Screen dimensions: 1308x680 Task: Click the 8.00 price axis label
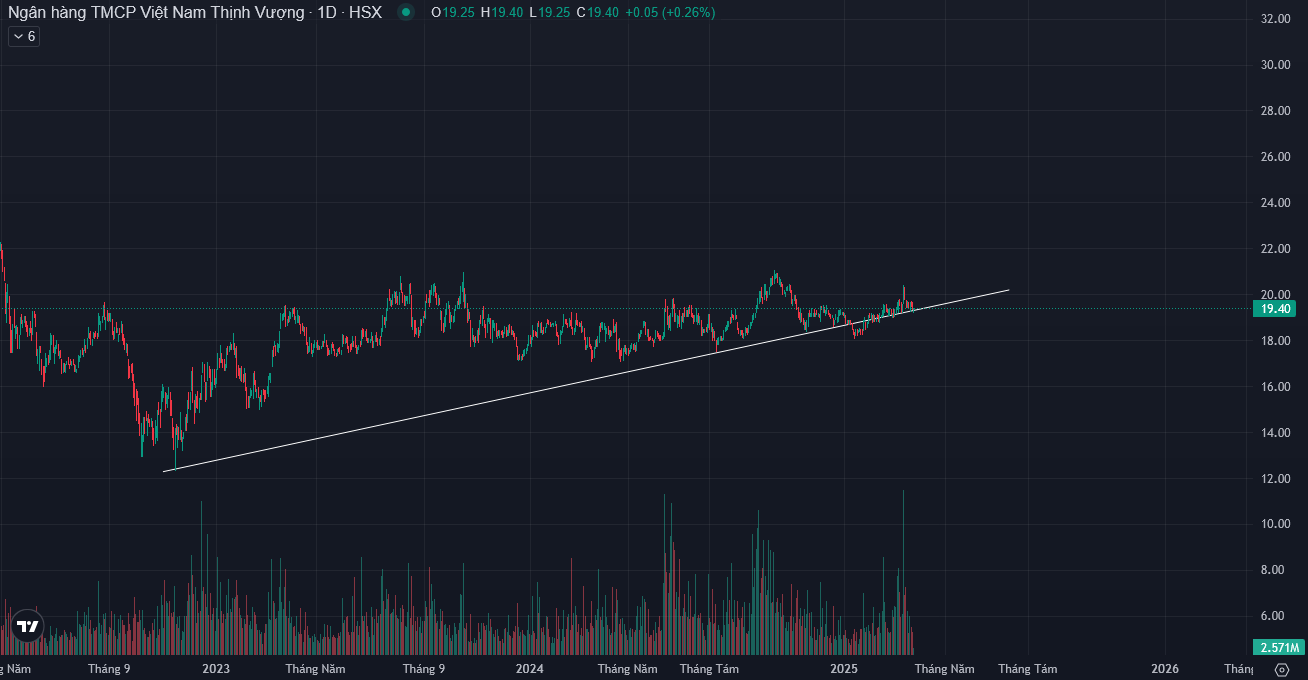tap(1274, 570)
